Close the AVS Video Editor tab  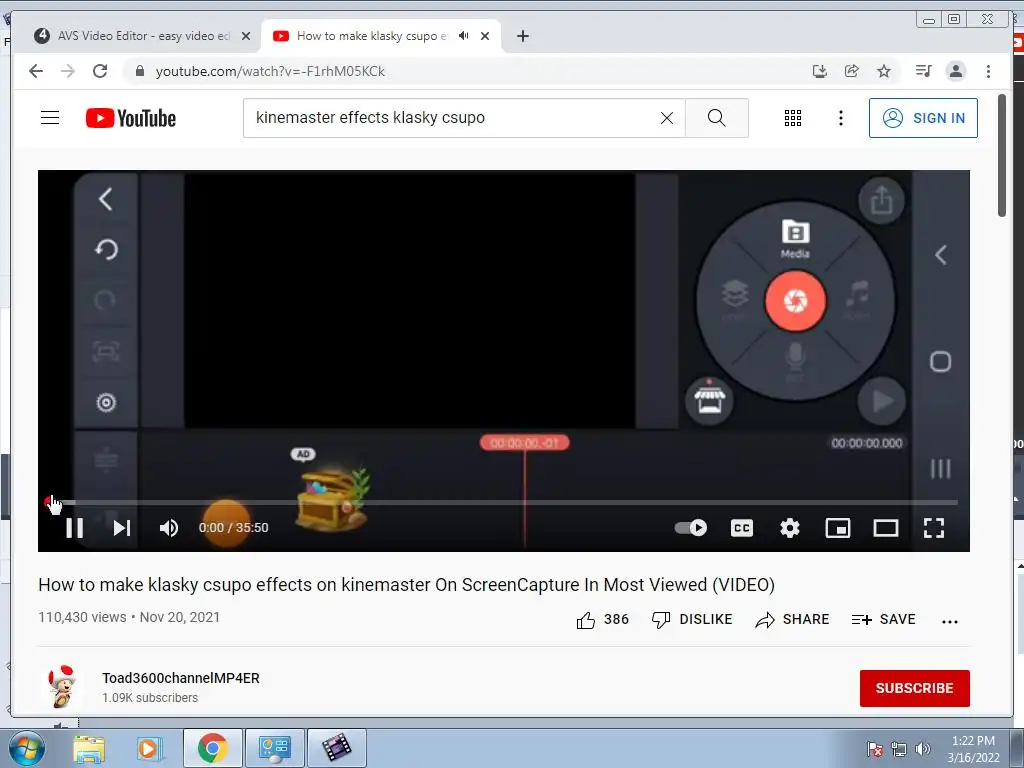[x=246, y=36]
